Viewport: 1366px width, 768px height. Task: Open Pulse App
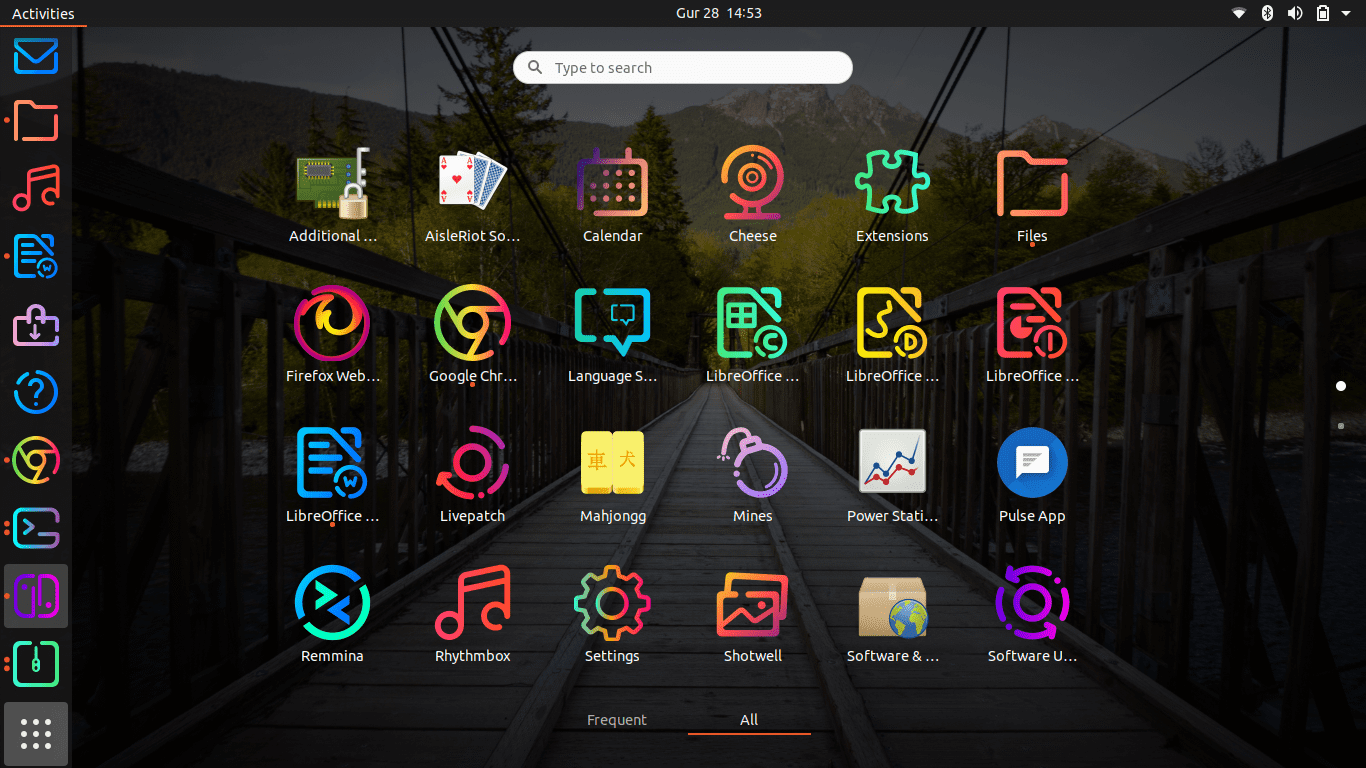pos(1032,476)
